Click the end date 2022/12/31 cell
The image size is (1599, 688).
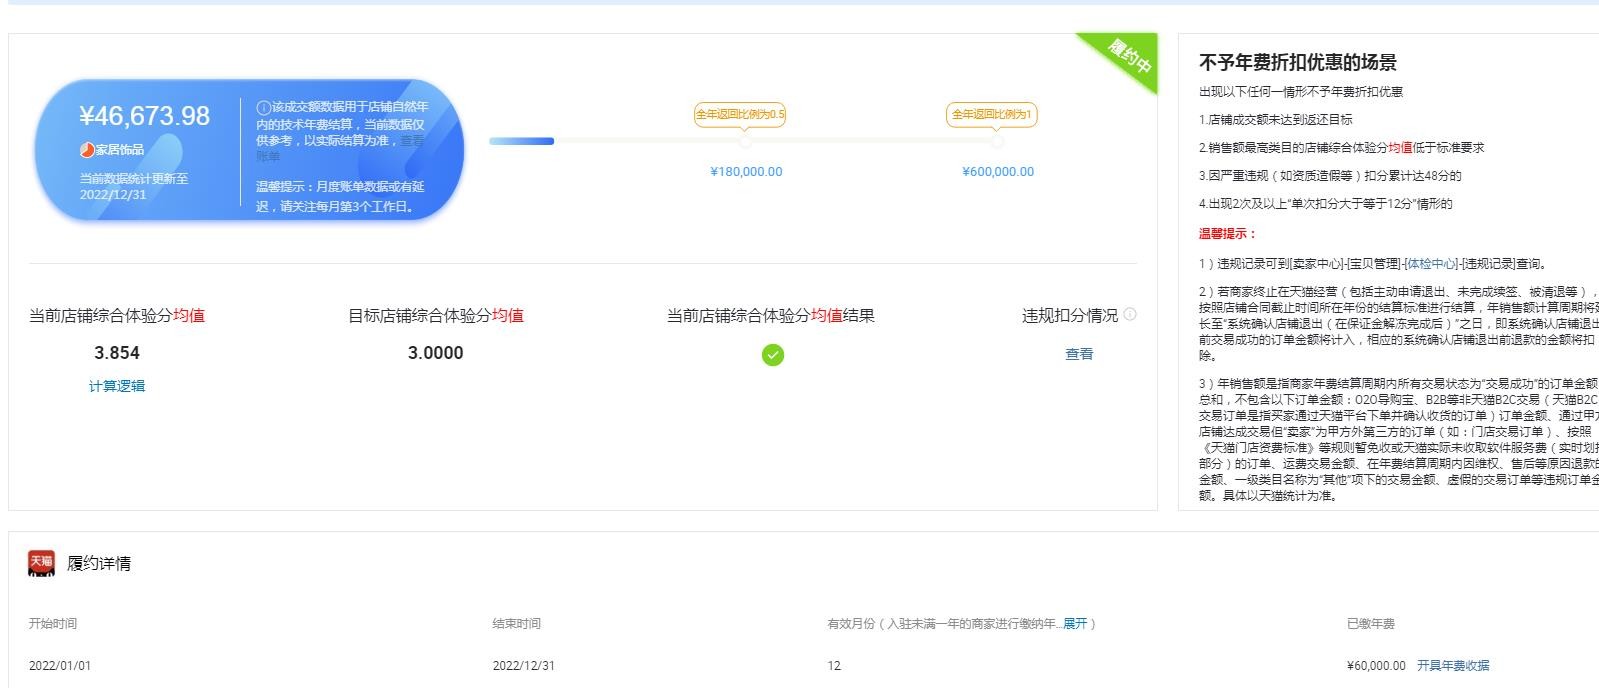pos(524,665)
